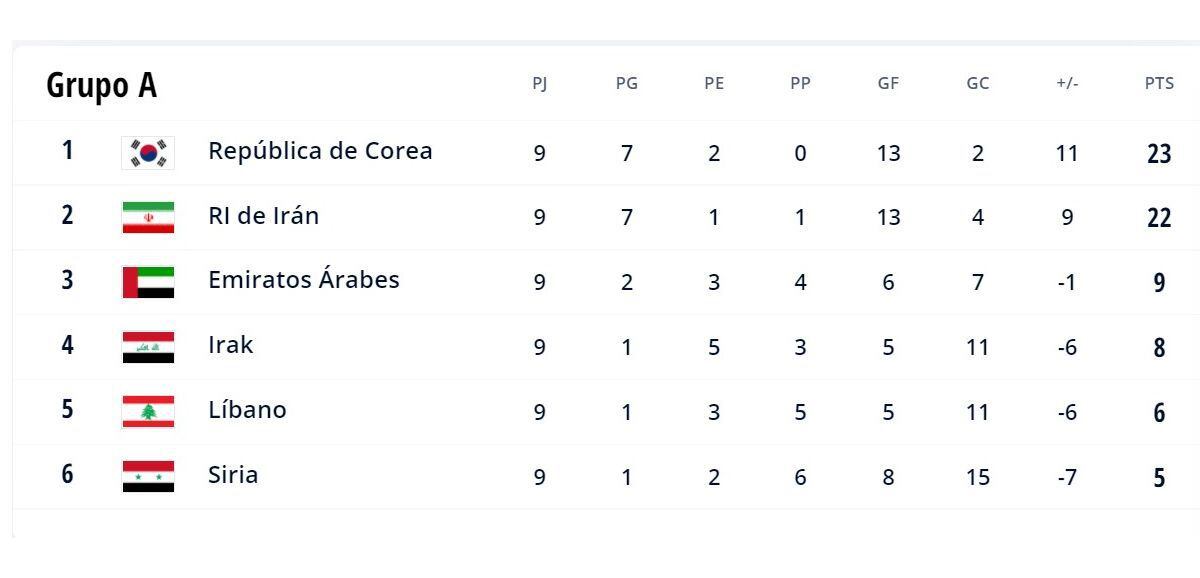This screenshot has width=1200, height=578.
Task: Select the Irak team name
Action: coord(230,345)
